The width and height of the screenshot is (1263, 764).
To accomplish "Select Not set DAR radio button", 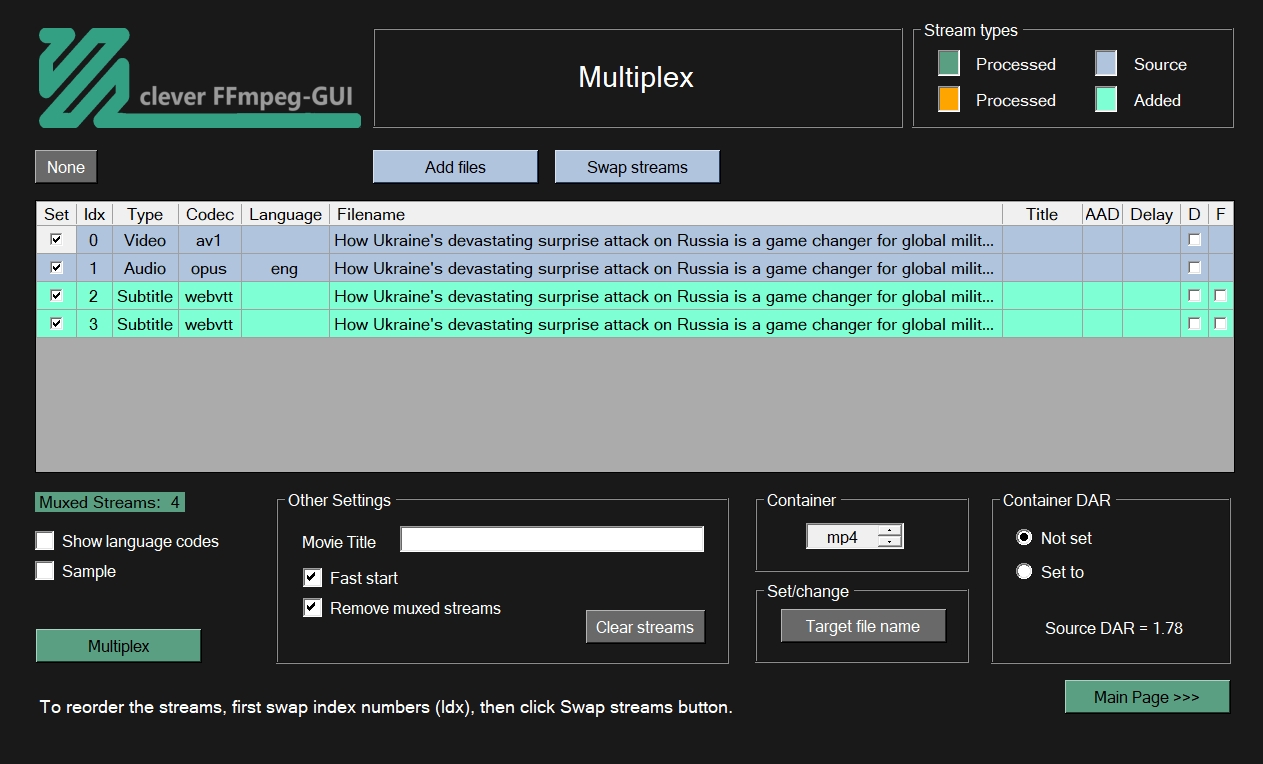I will click(x=1024, y=538).
